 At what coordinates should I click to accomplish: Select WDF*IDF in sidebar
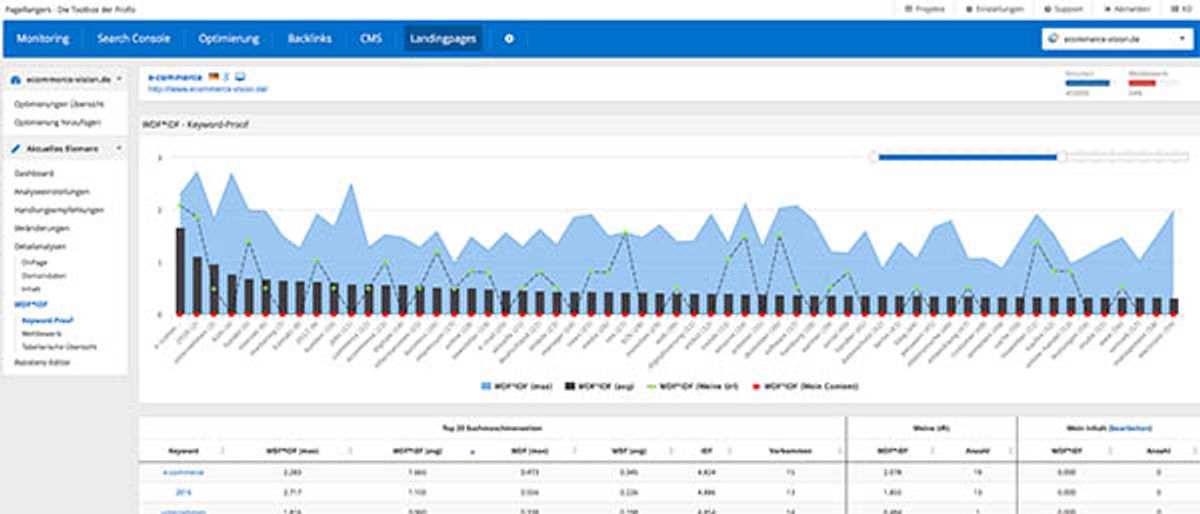tap(31, 302)
